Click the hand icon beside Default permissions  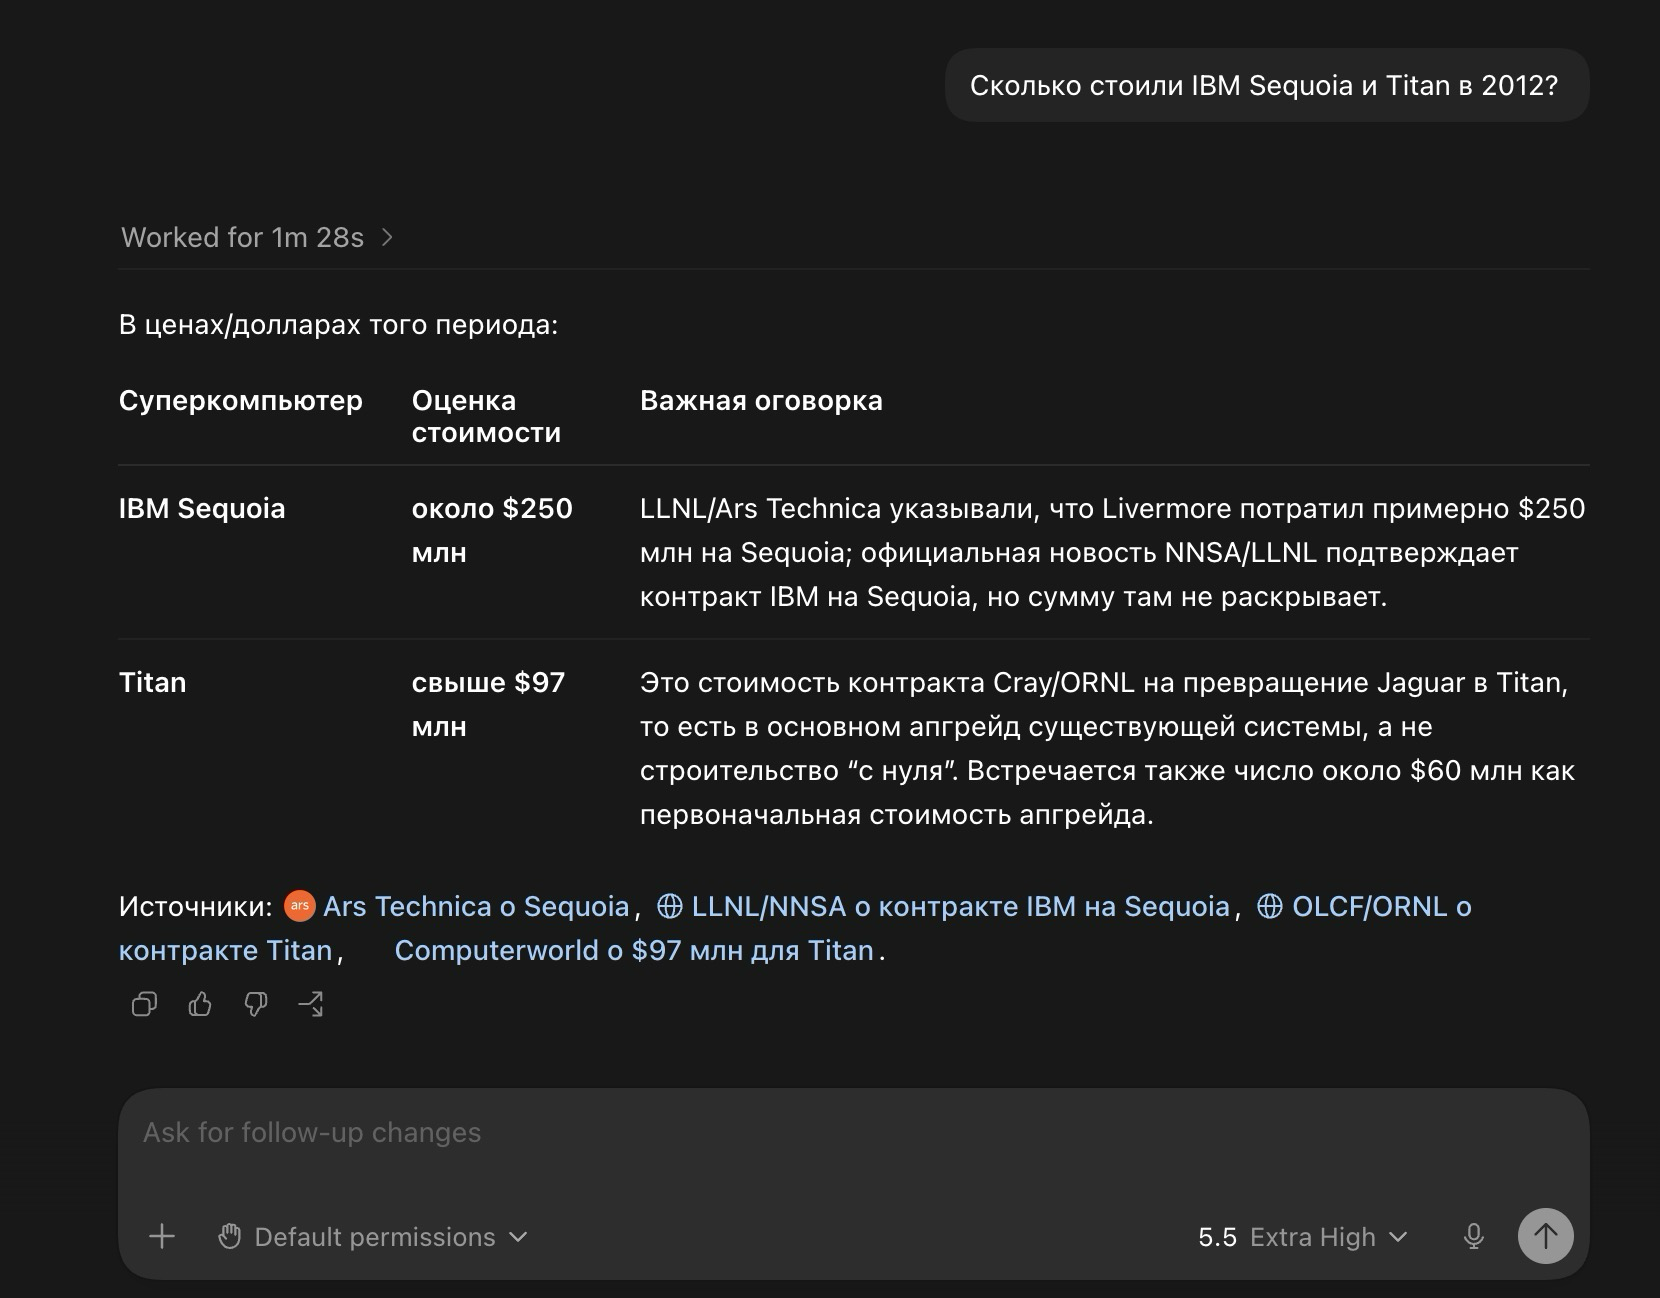pos(230,1237)
